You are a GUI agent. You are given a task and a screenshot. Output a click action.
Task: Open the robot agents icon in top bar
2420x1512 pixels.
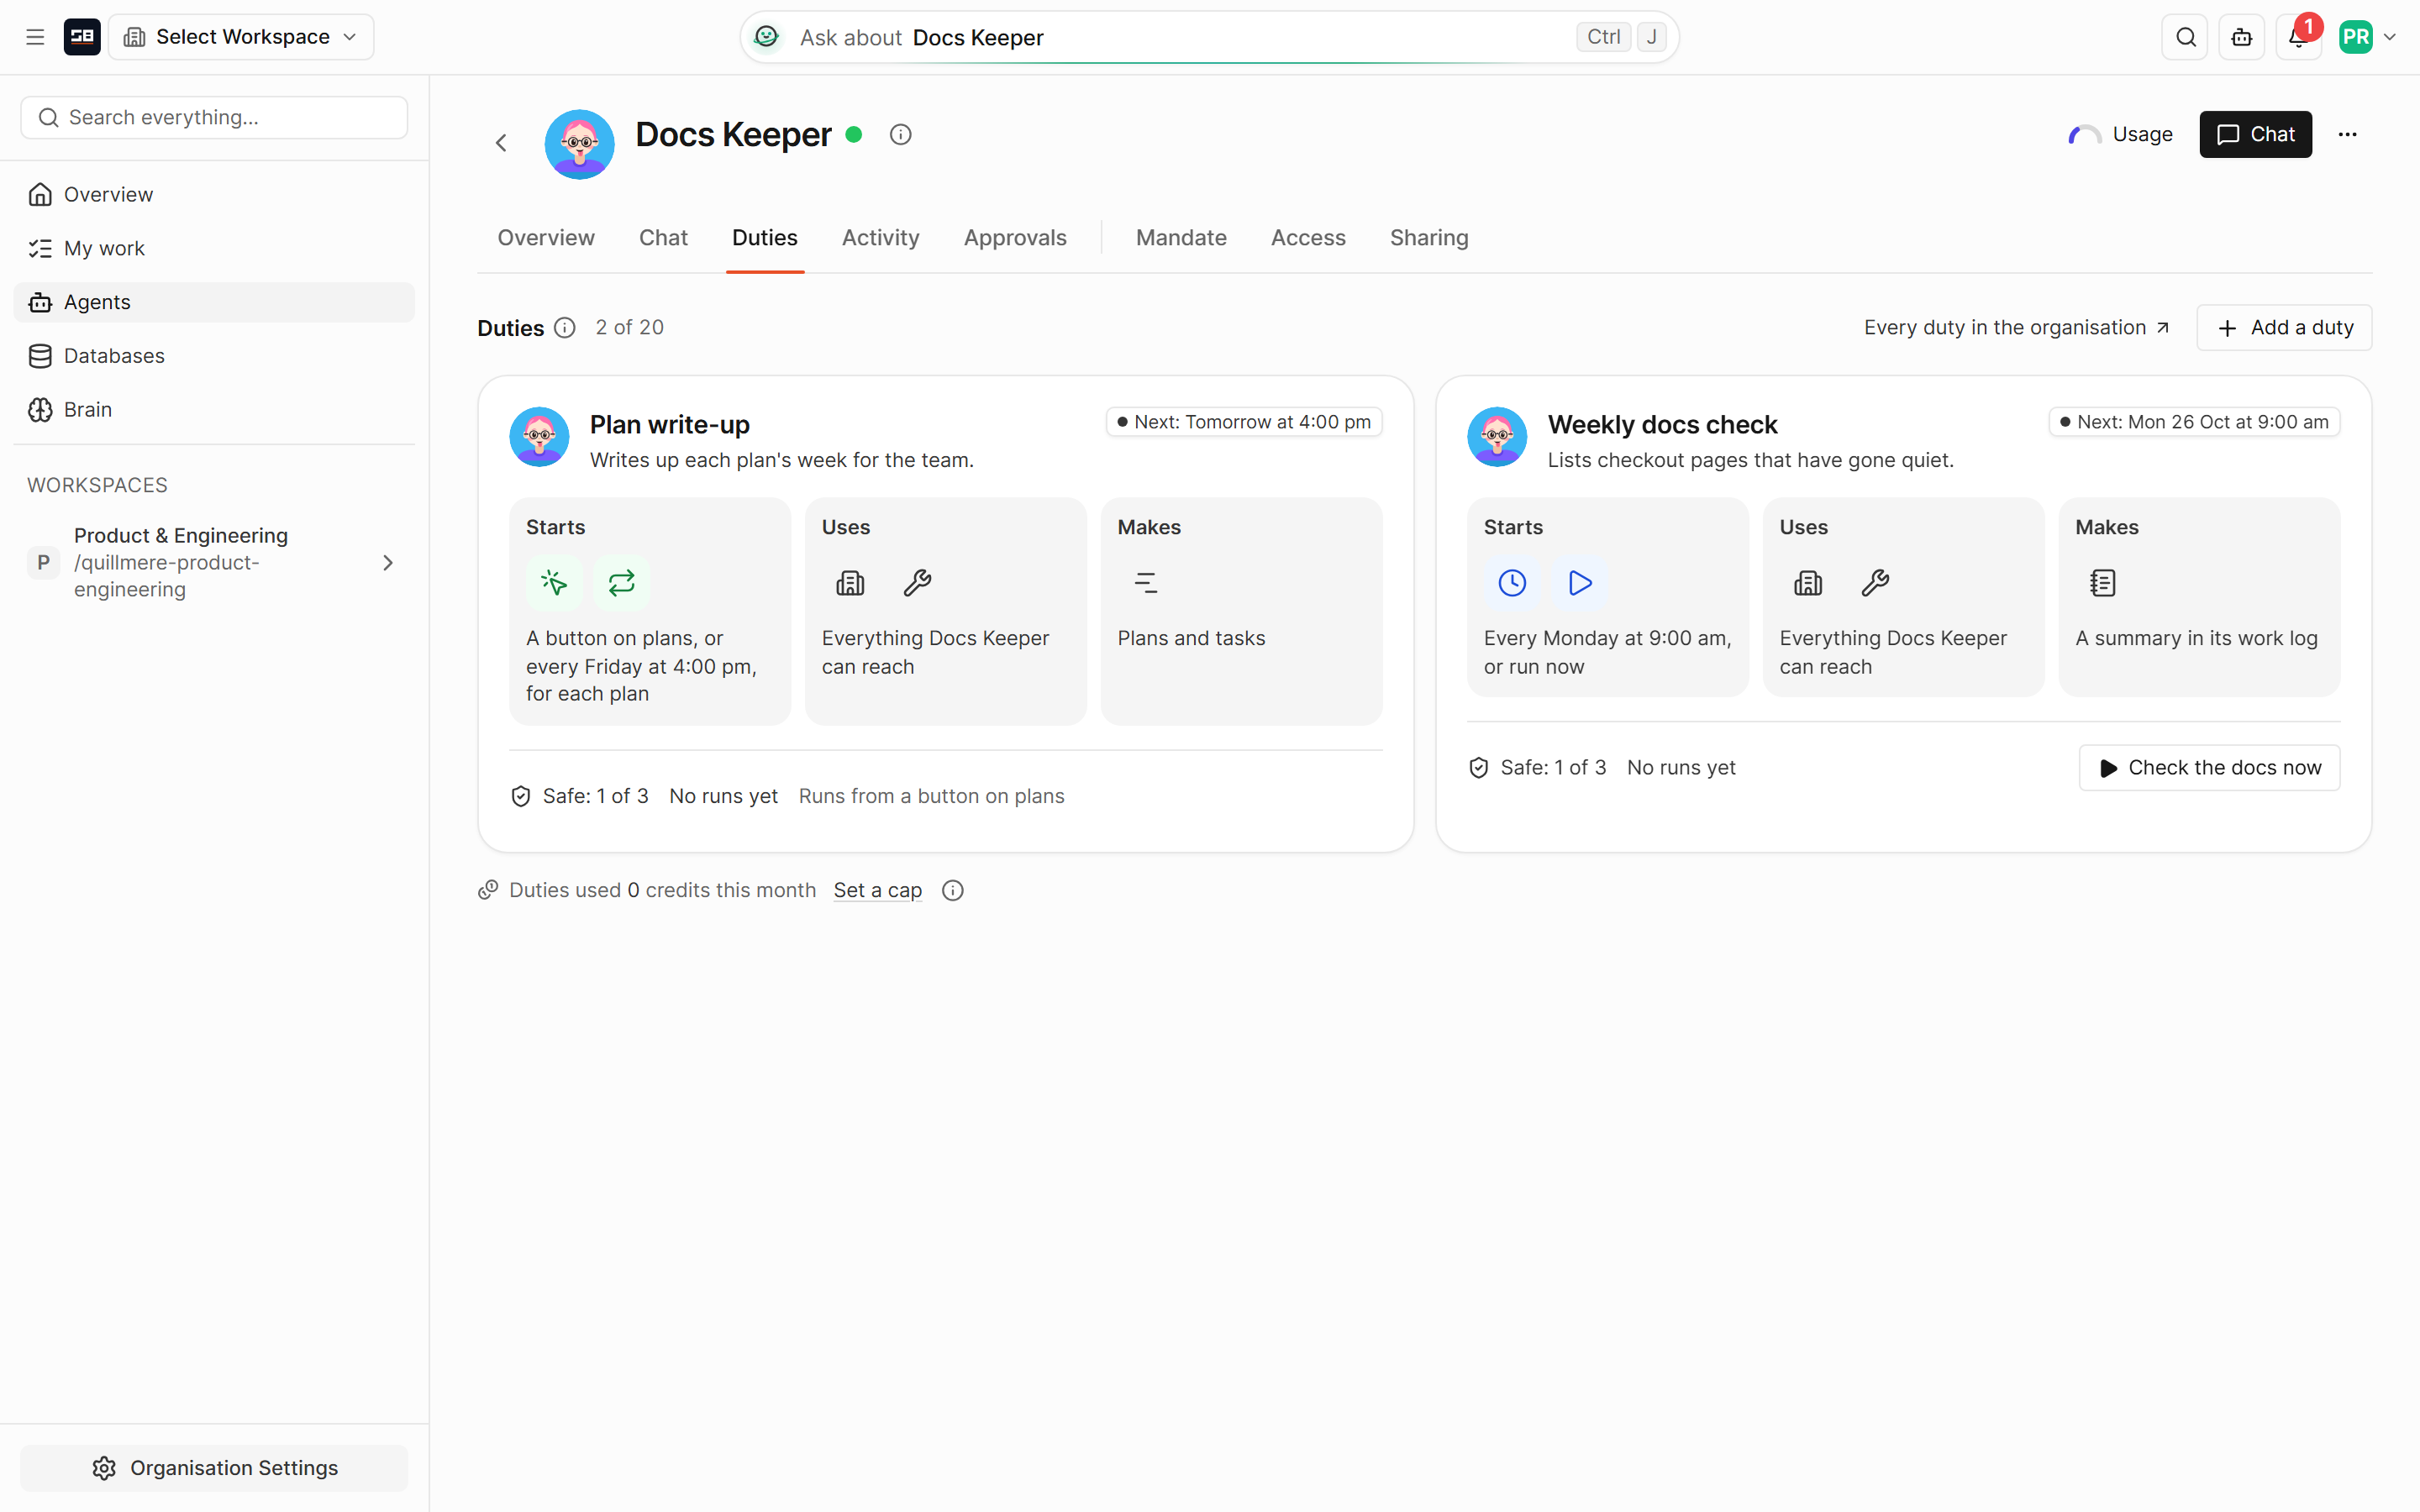coord(2242,37)
